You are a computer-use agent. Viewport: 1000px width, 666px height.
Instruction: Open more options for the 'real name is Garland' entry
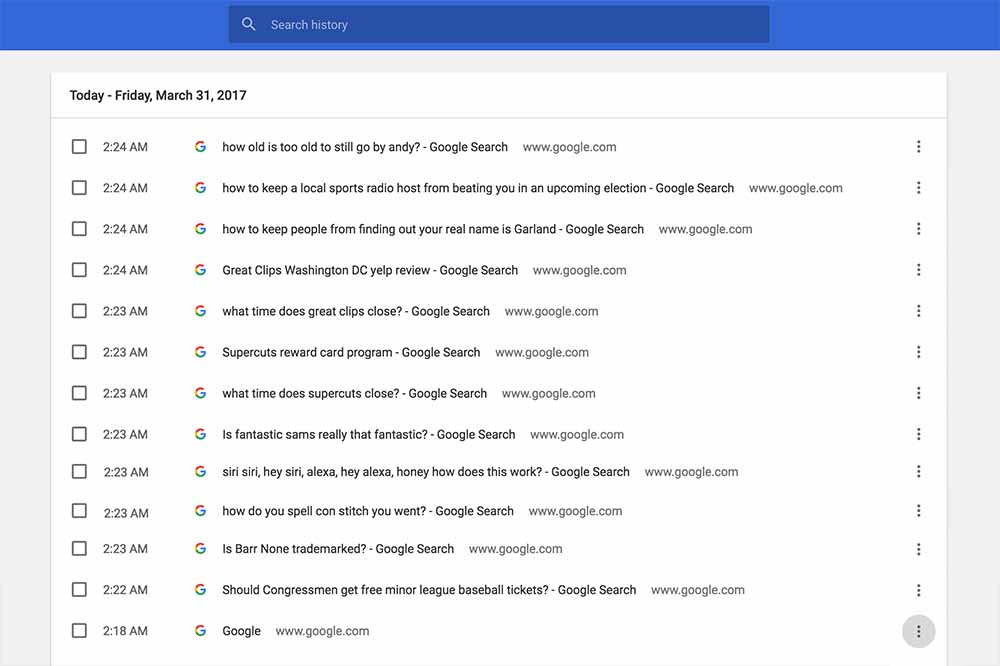918,228
